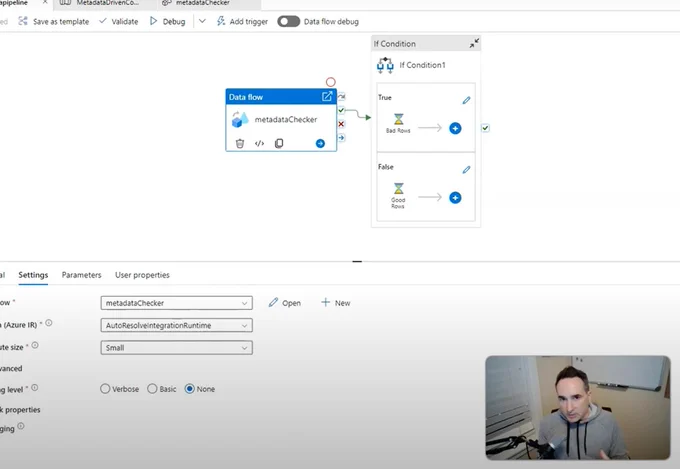Edit the False branch with pencil icon
Image resolution: width=680 pixels, height=469 pixels.
[x=466, y=170]
